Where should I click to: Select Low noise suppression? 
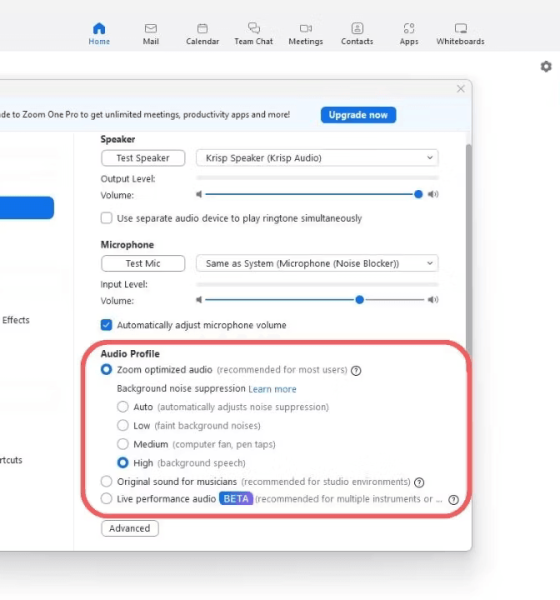pyautogui.click(x=122, y=425)
